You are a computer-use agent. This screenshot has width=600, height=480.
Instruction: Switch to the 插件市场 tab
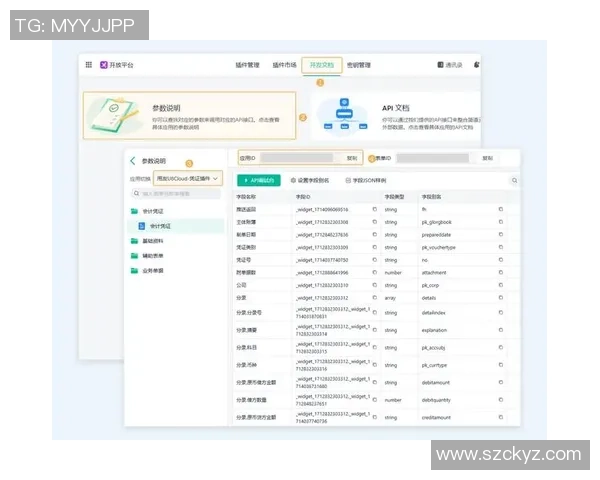click(x=284, y=65)
